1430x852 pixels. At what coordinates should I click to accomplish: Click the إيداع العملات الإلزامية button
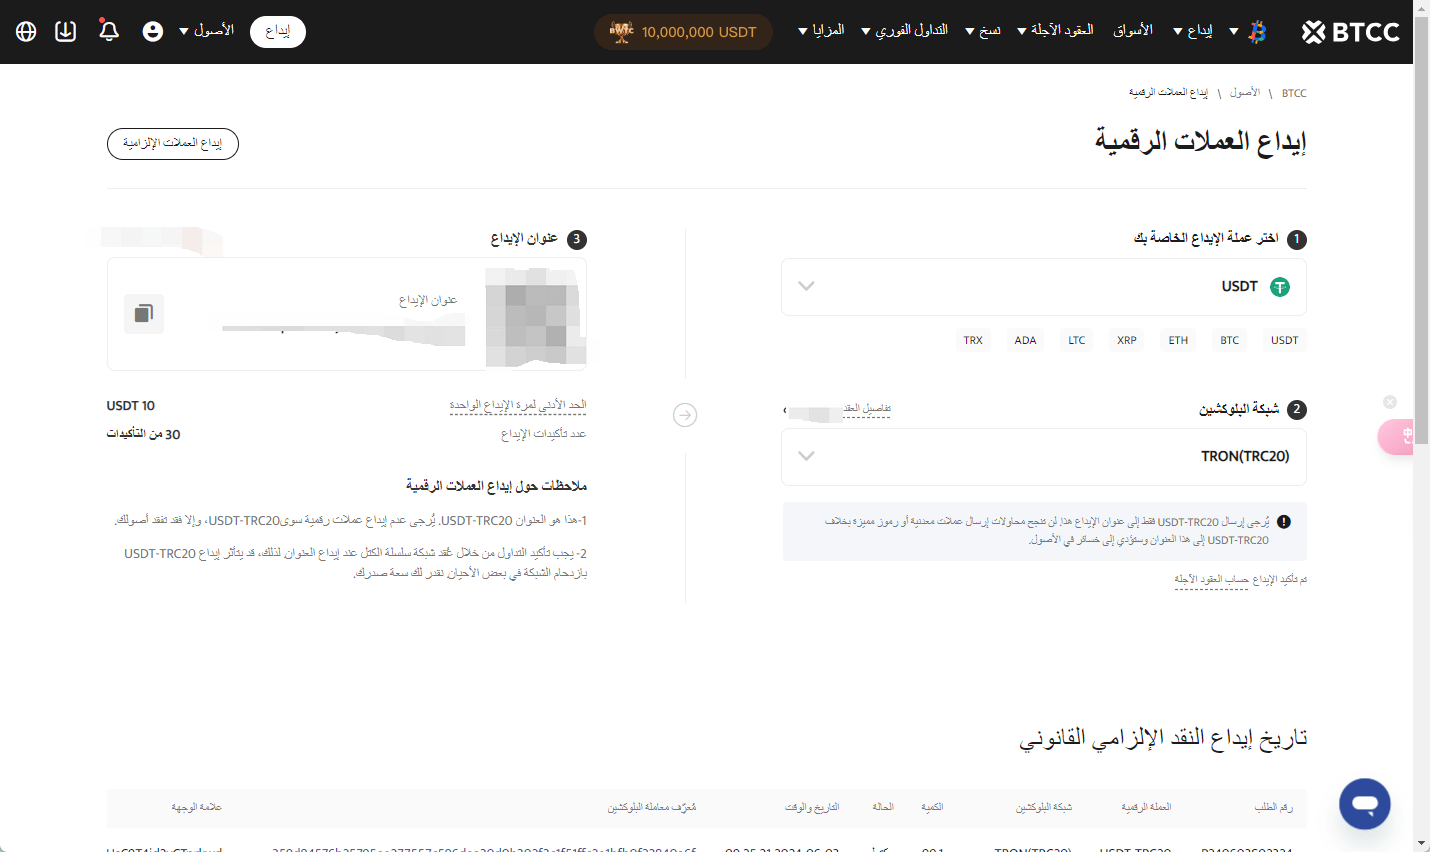click(x=173, y=144)
